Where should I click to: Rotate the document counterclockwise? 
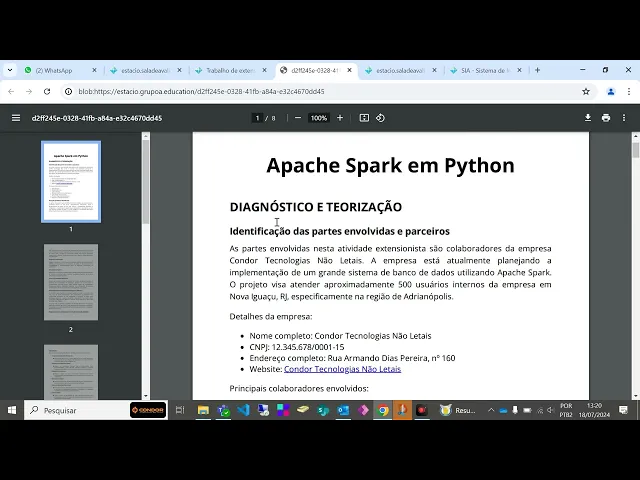(x=380, y=118)
